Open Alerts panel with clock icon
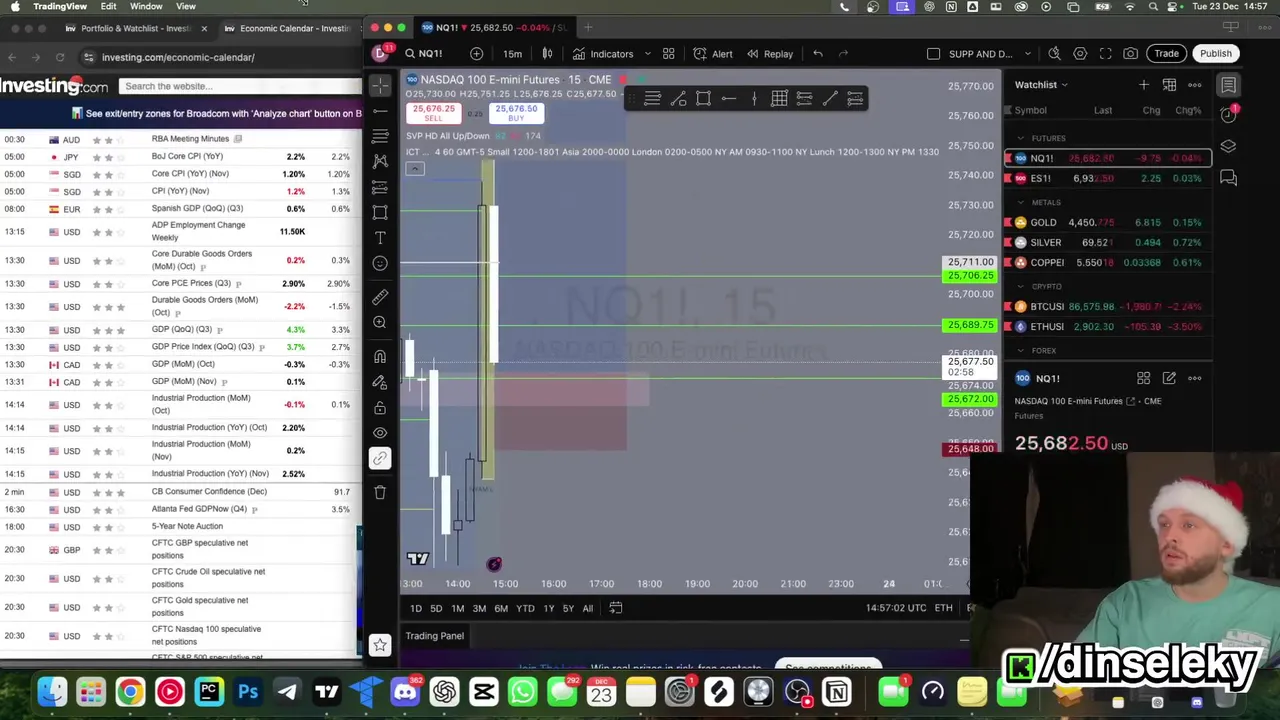The height and width of the screenshot is (720, 1280). 1229,115
